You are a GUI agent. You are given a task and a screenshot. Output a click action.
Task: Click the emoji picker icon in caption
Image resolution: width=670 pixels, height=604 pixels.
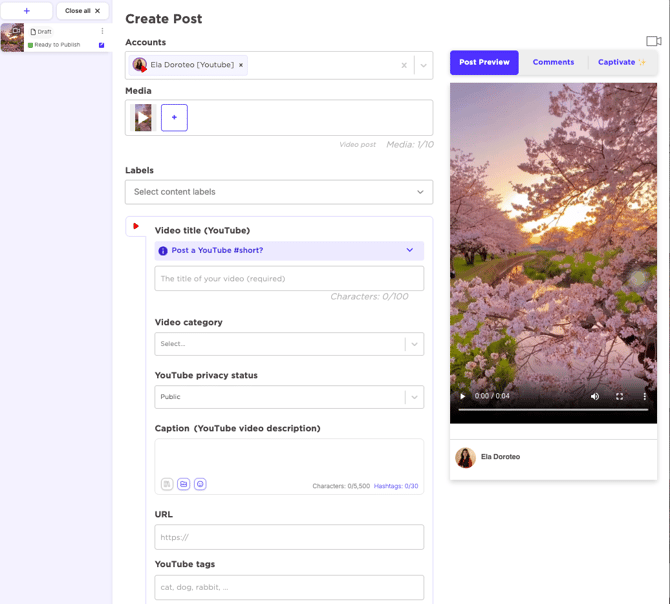click(x=200, y=484)
